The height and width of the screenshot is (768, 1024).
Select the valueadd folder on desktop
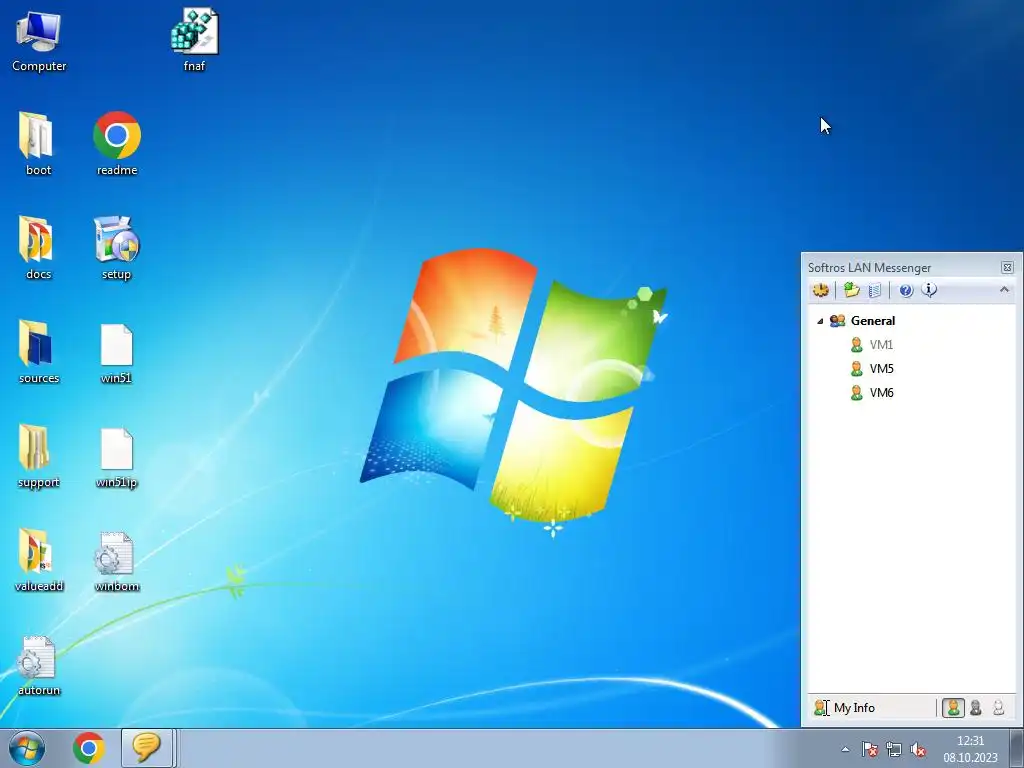click(x=39, y=560)
